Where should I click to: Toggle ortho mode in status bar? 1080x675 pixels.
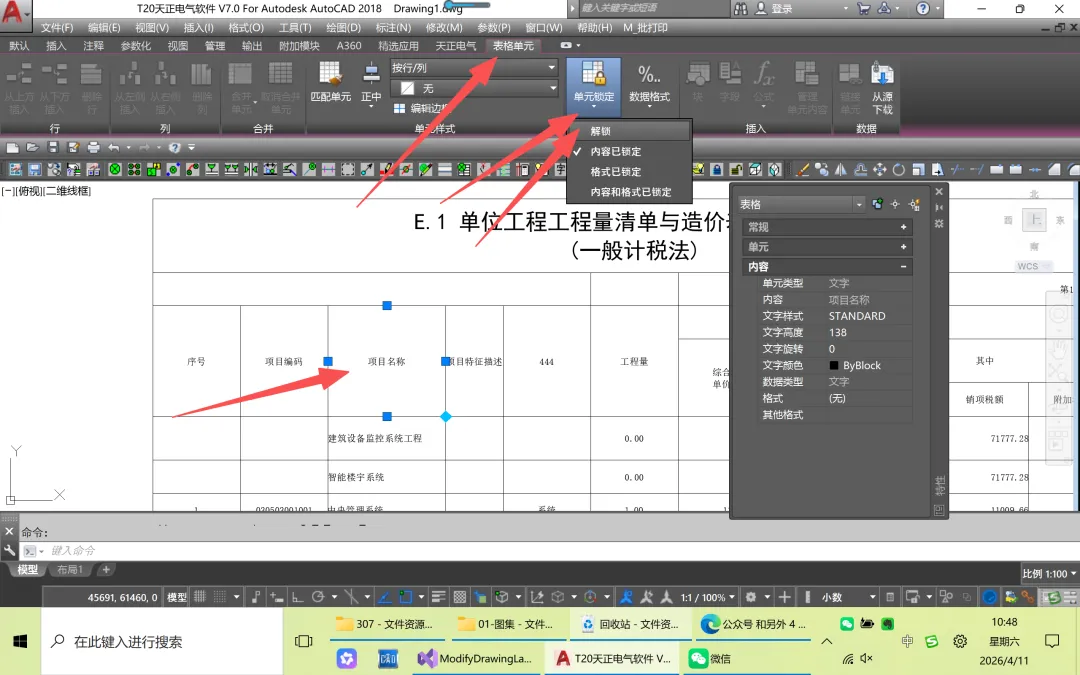298,597
